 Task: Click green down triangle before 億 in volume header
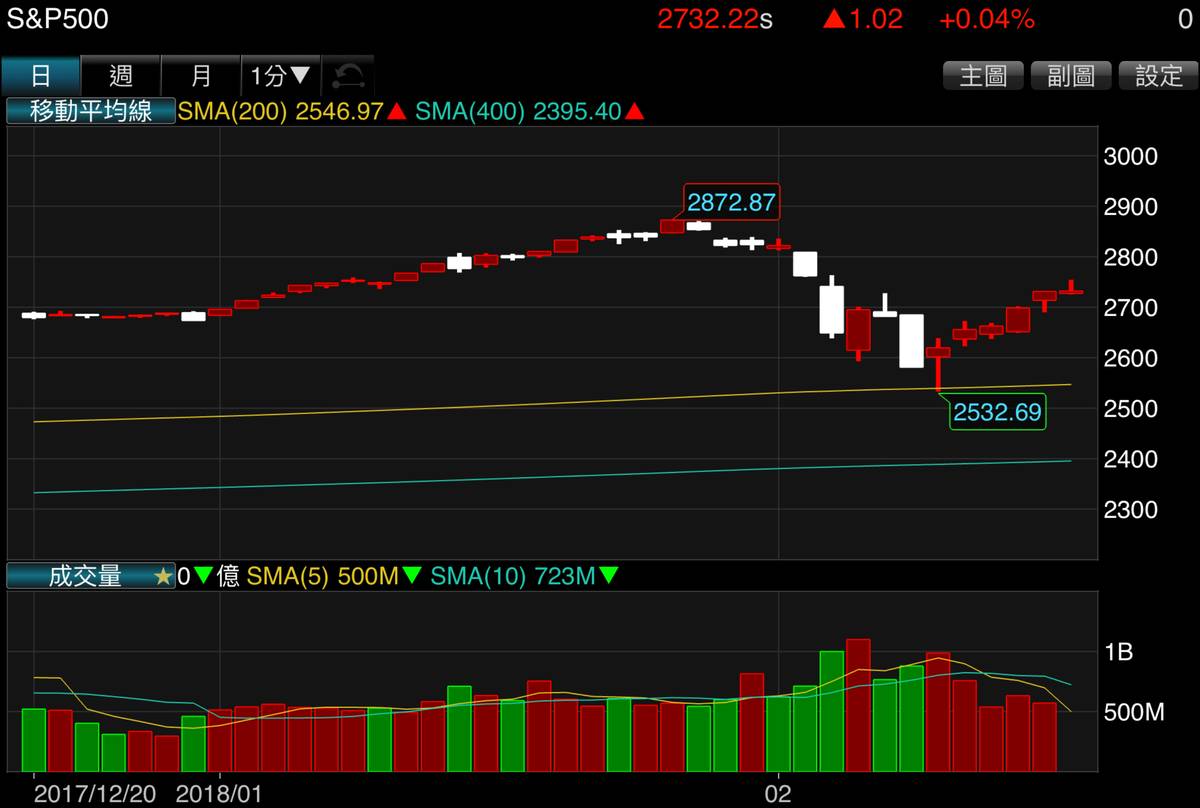(203, 577)
